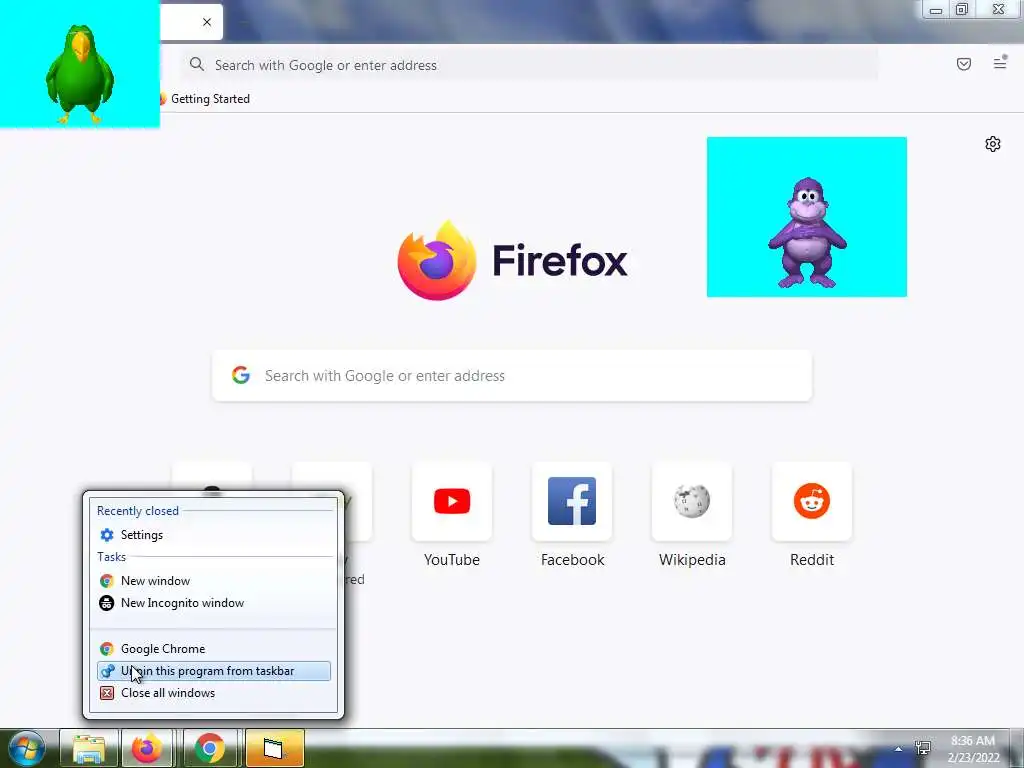This screenshot has height=768, width=1024.
Task: Open the Reddit shortcut tile
Action: click(812, 502)
